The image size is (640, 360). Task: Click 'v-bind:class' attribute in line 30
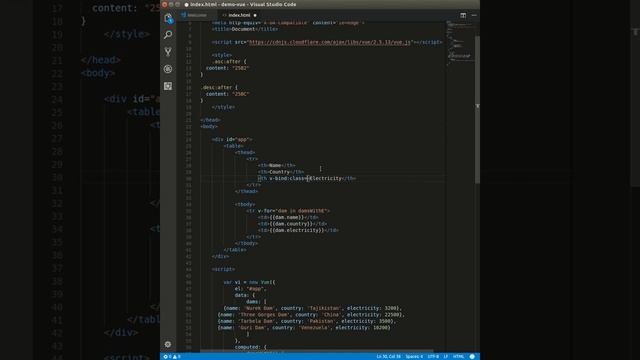[x=287, y=178]
